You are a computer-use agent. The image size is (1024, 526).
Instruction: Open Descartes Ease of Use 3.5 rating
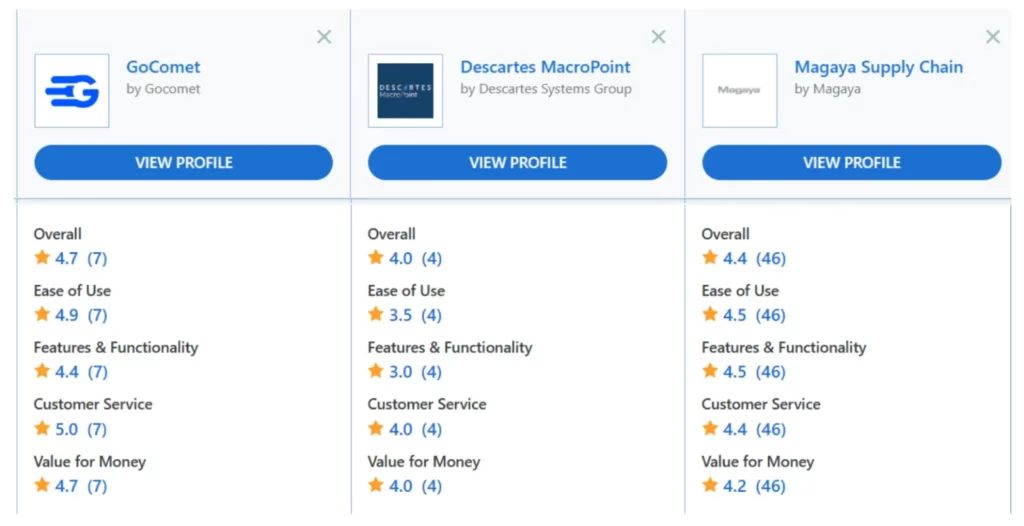[x=415, y=316]
